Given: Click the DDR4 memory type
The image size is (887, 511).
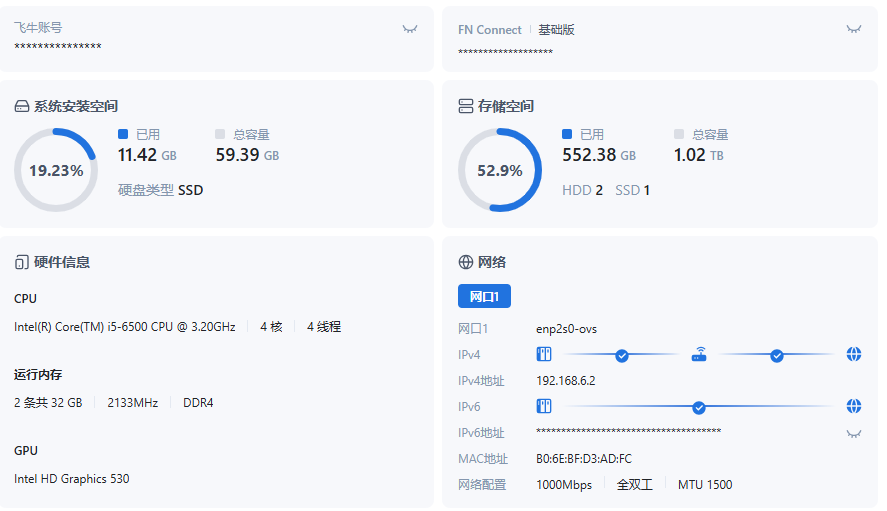Looking at the screenshot, I should 198,403.
